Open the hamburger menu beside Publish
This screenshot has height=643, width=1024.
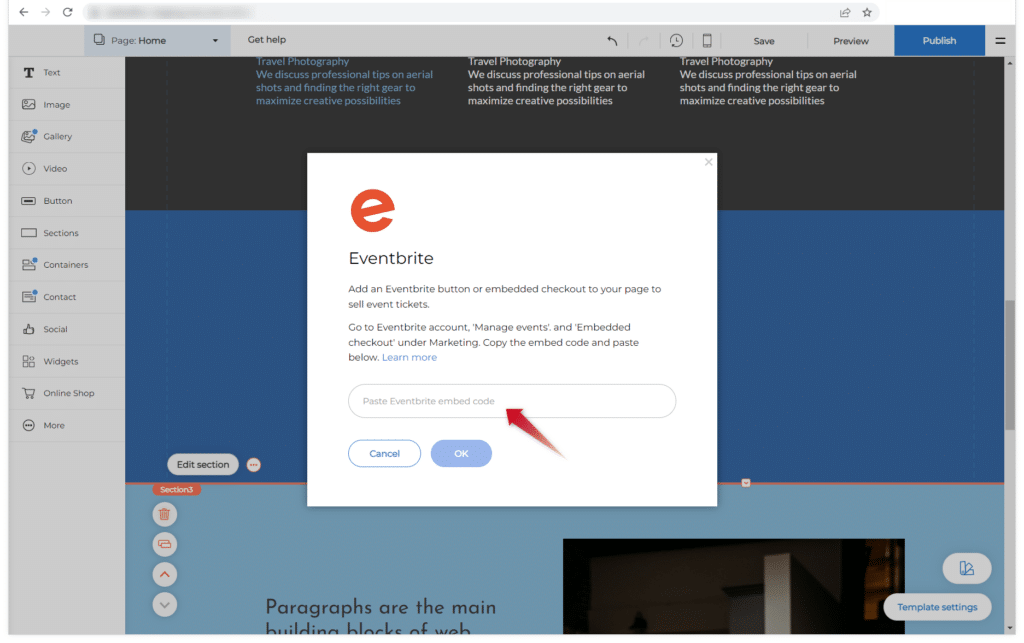coord(1000,41)
